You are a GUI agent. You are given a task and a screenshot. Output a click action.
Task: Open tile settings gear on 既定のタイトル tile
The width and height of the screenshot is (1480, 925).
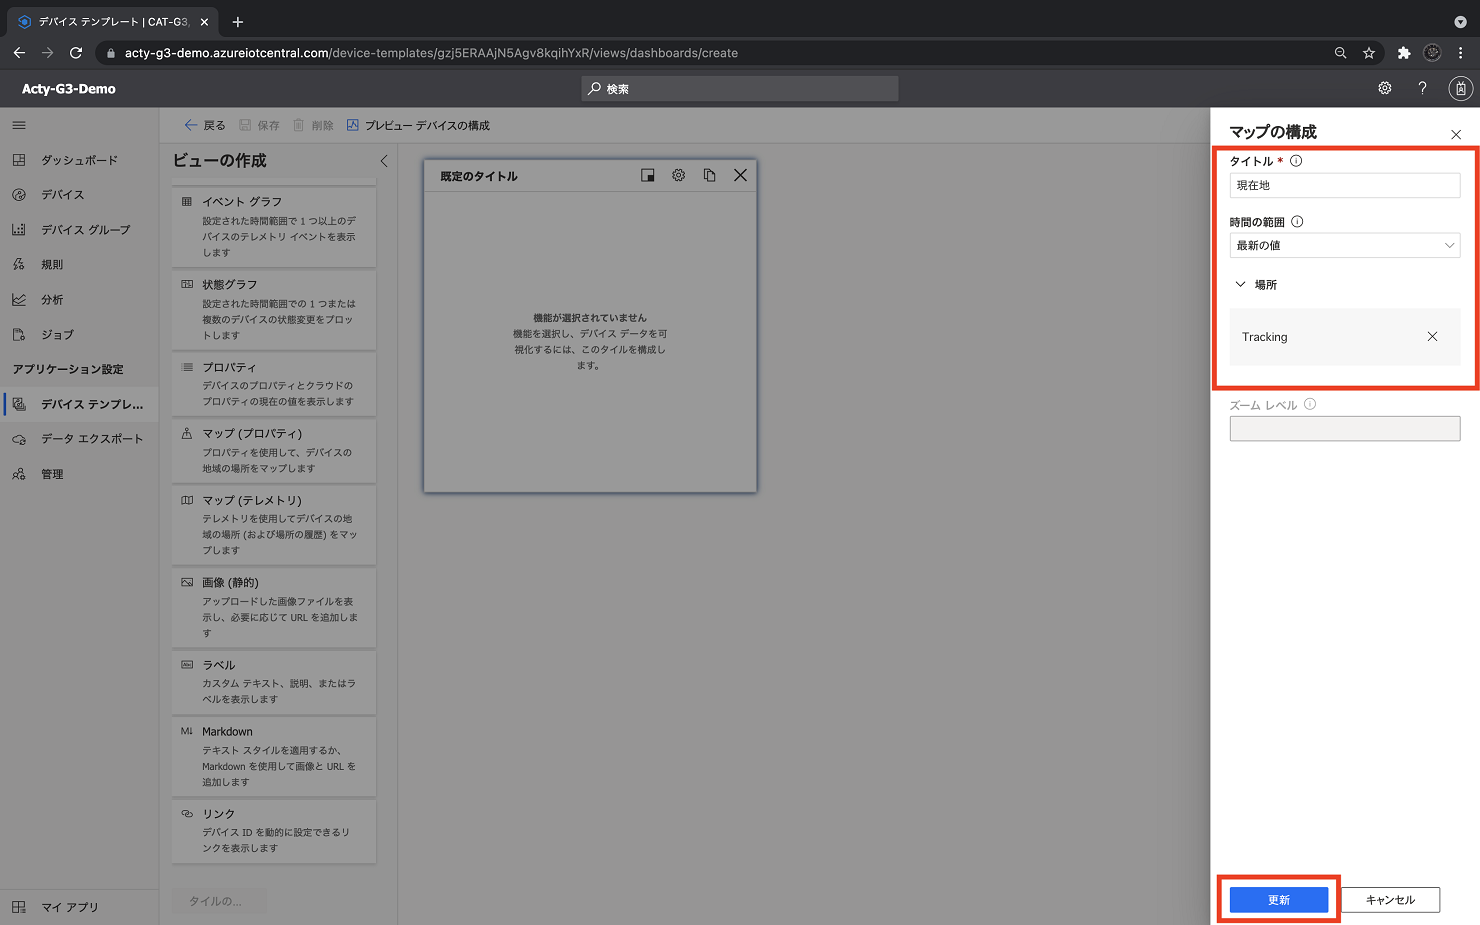(x=679, y=176)
